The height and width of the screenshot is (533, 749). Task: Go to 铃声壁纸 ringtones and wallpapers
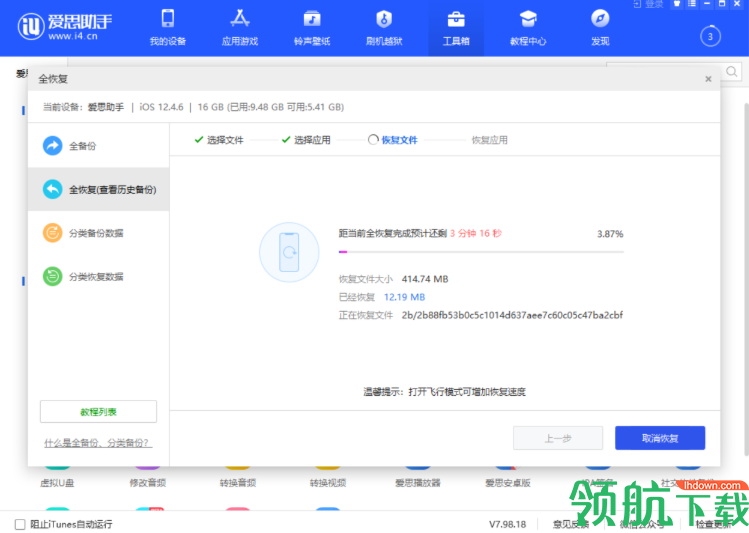[312, 28]
